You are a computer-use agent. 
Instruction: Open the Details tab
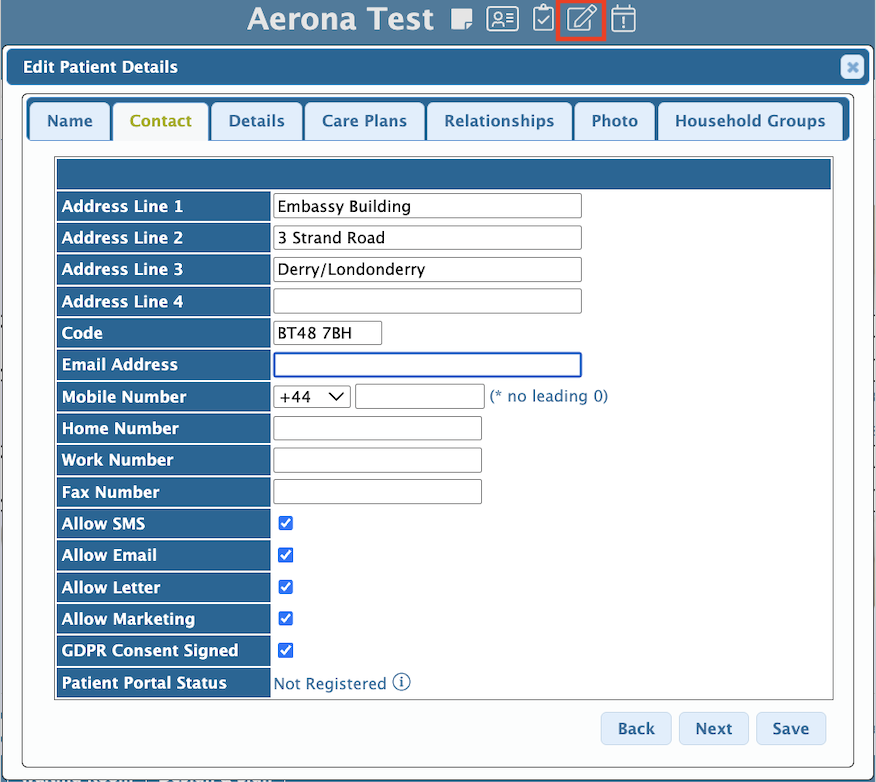tap(256, 121)
